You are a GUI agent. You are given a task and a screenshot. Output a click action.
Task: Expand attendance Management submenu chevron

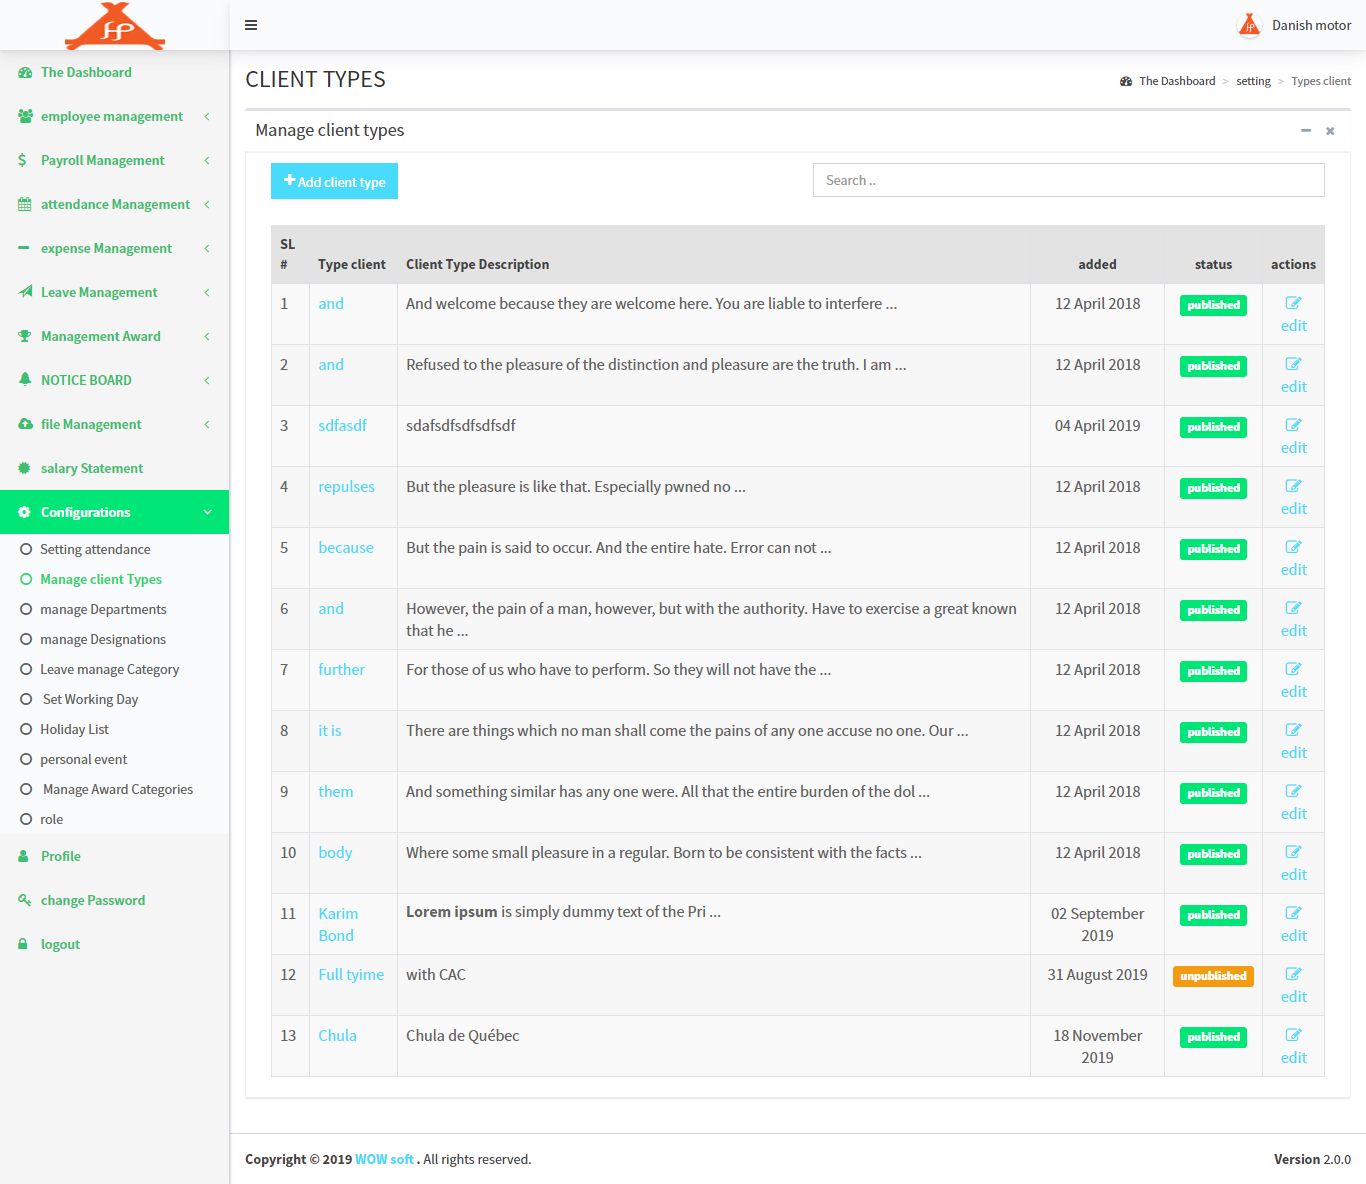pyautogui.click(x=207, y=204)
